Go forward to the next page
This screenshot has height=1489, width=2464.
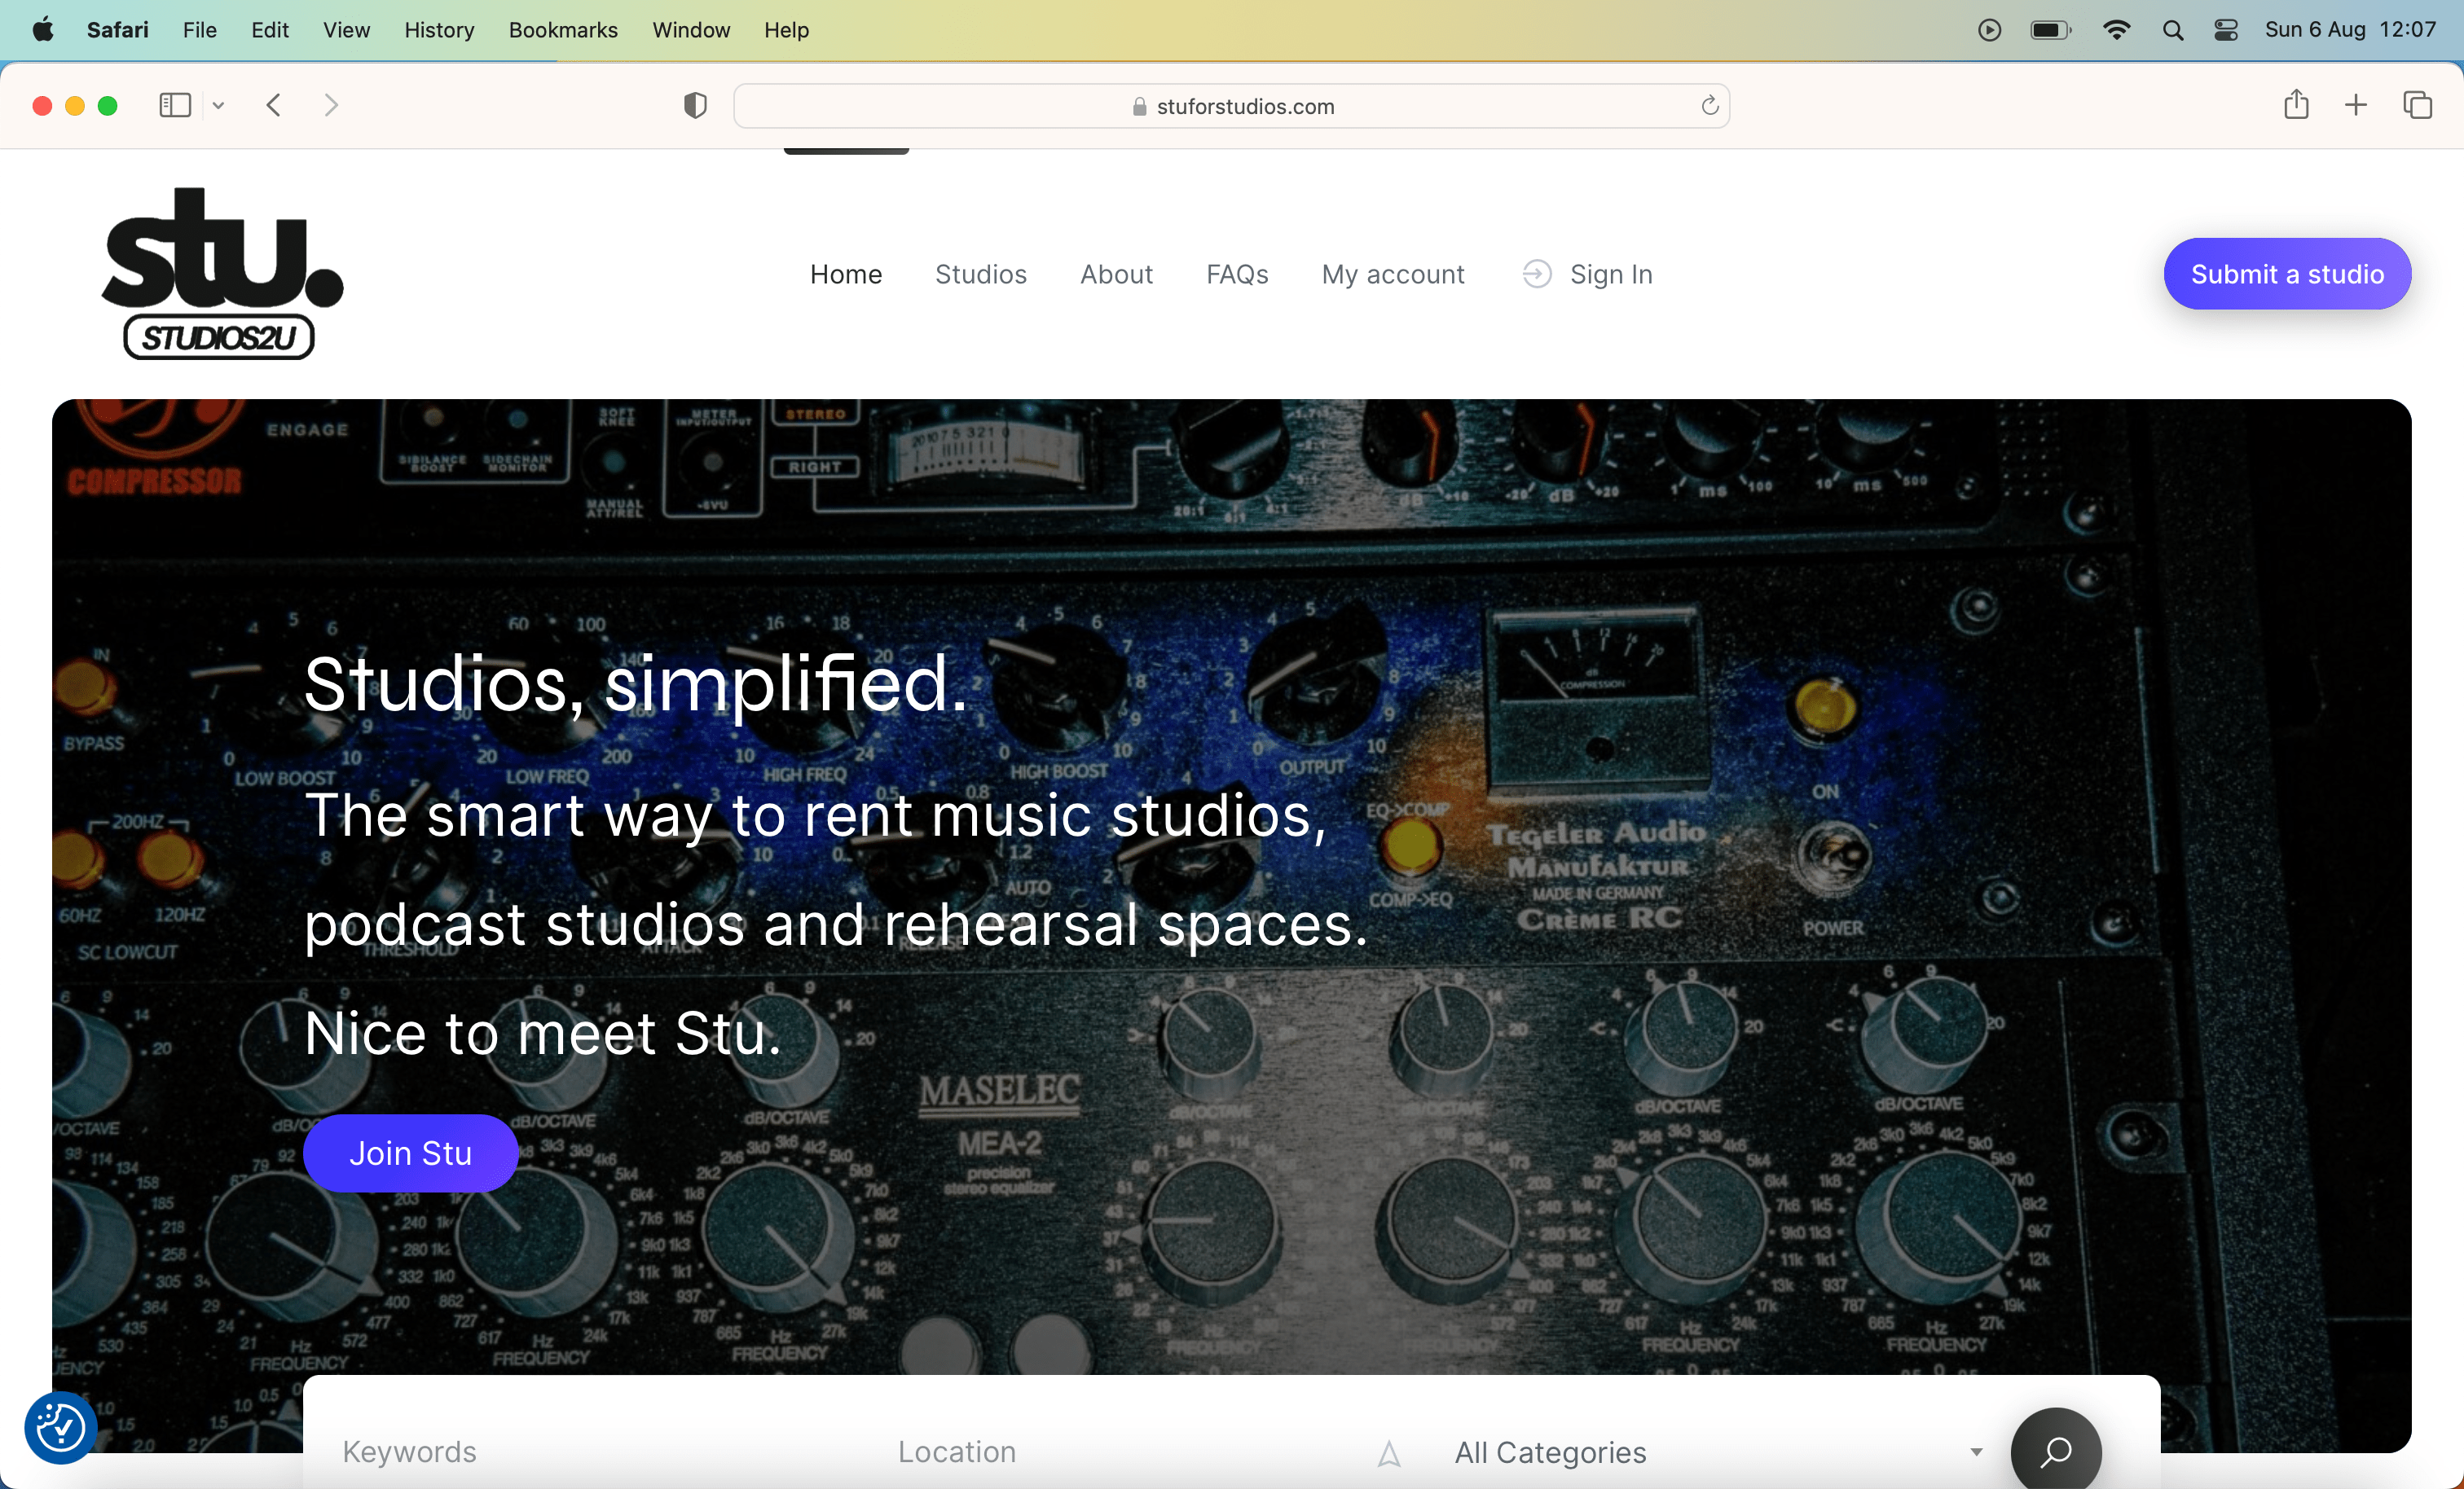click(331, 105)
